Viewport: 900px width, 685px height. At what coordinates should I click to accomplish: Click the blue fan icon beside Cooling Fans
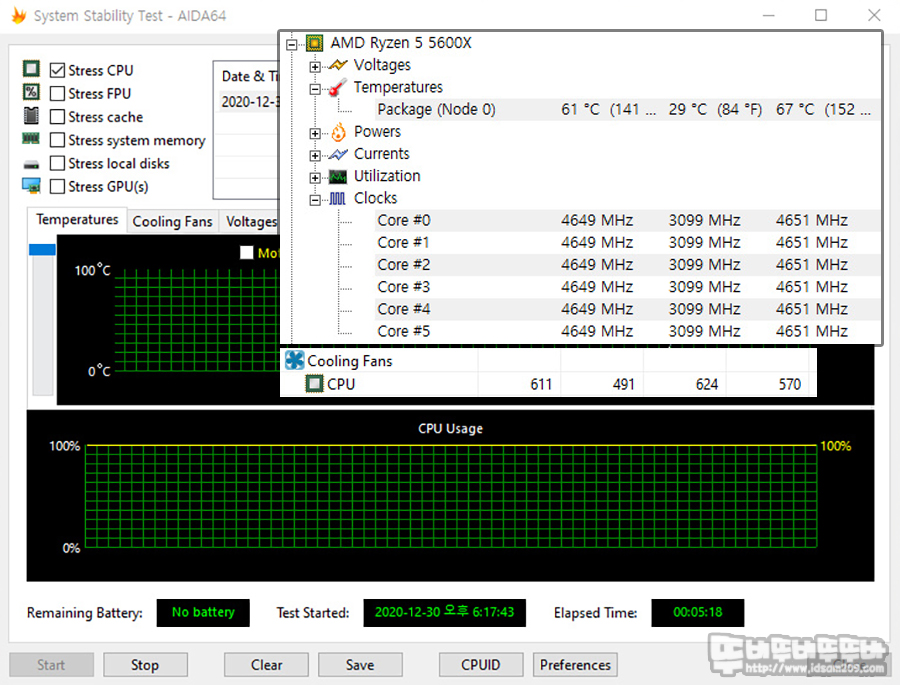pos(294,361)
